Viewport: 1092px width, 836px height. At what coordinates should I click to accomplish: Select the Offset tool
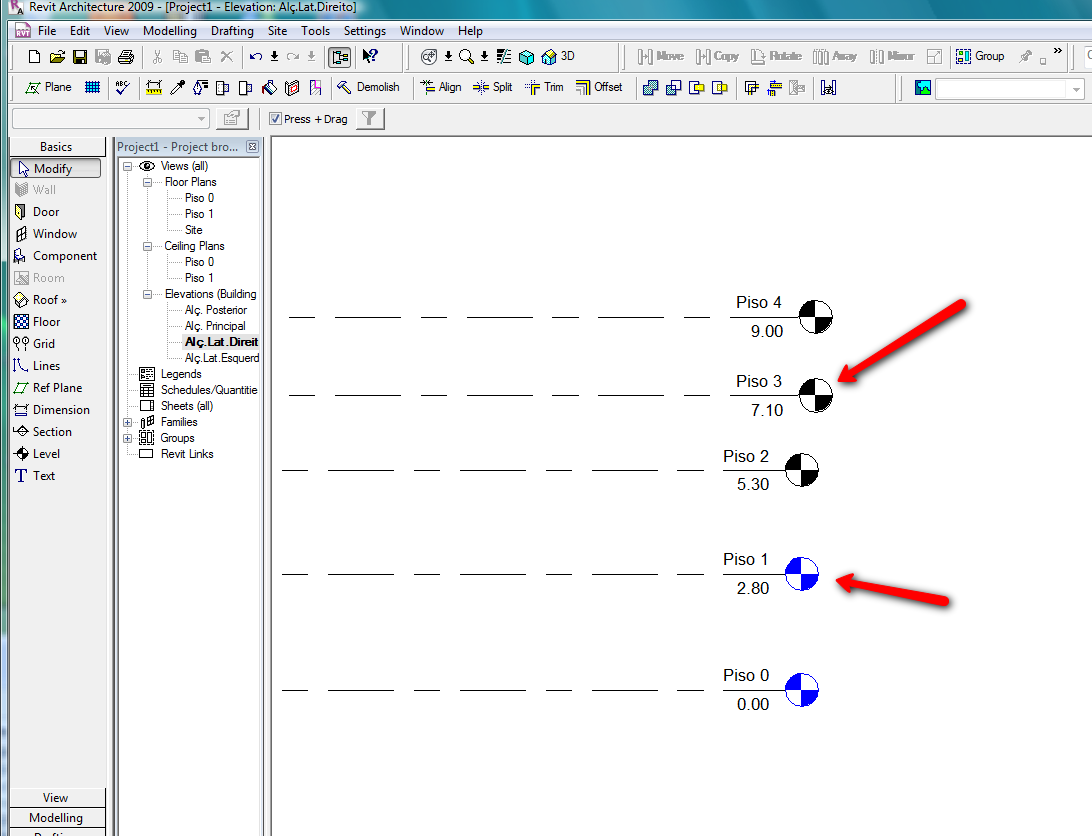point(599,87)
